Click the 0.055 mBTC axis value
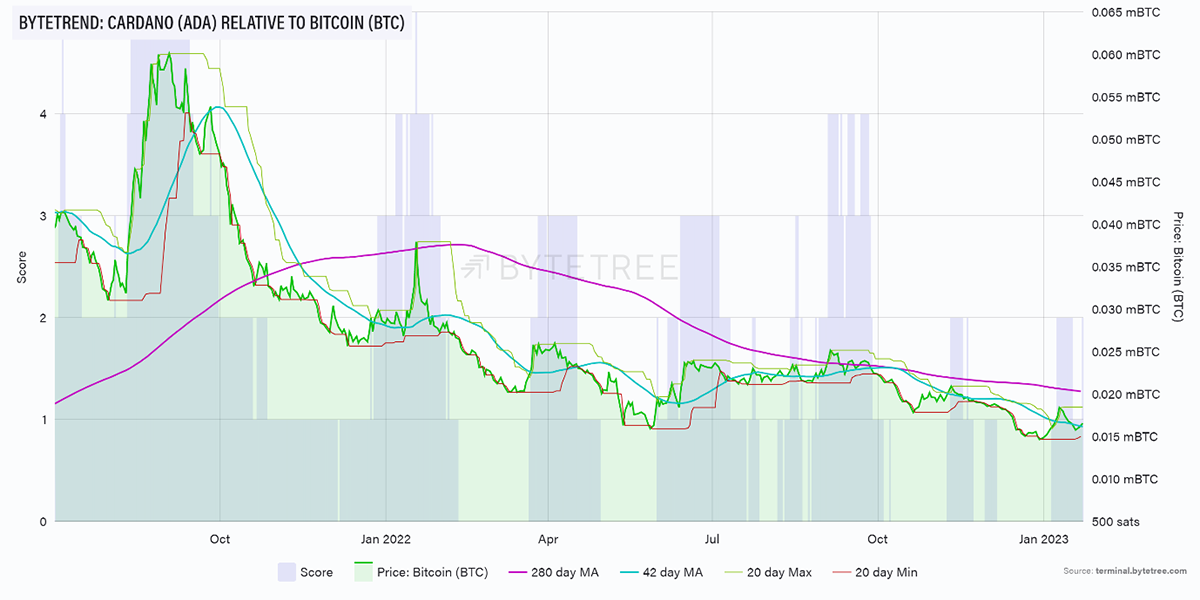This screenshot has height=600, width=1200. (x=1126, y=98)
